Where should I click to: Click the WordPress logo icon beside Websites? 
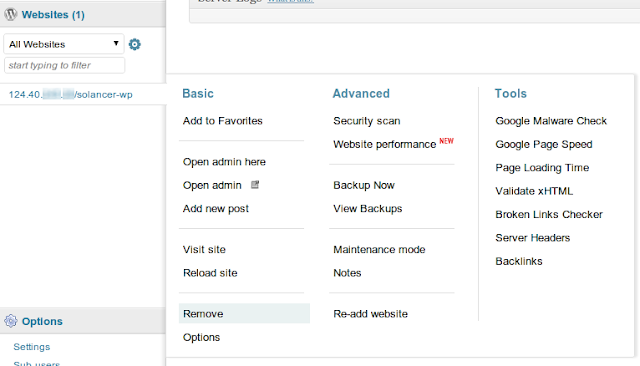(11, 14)
